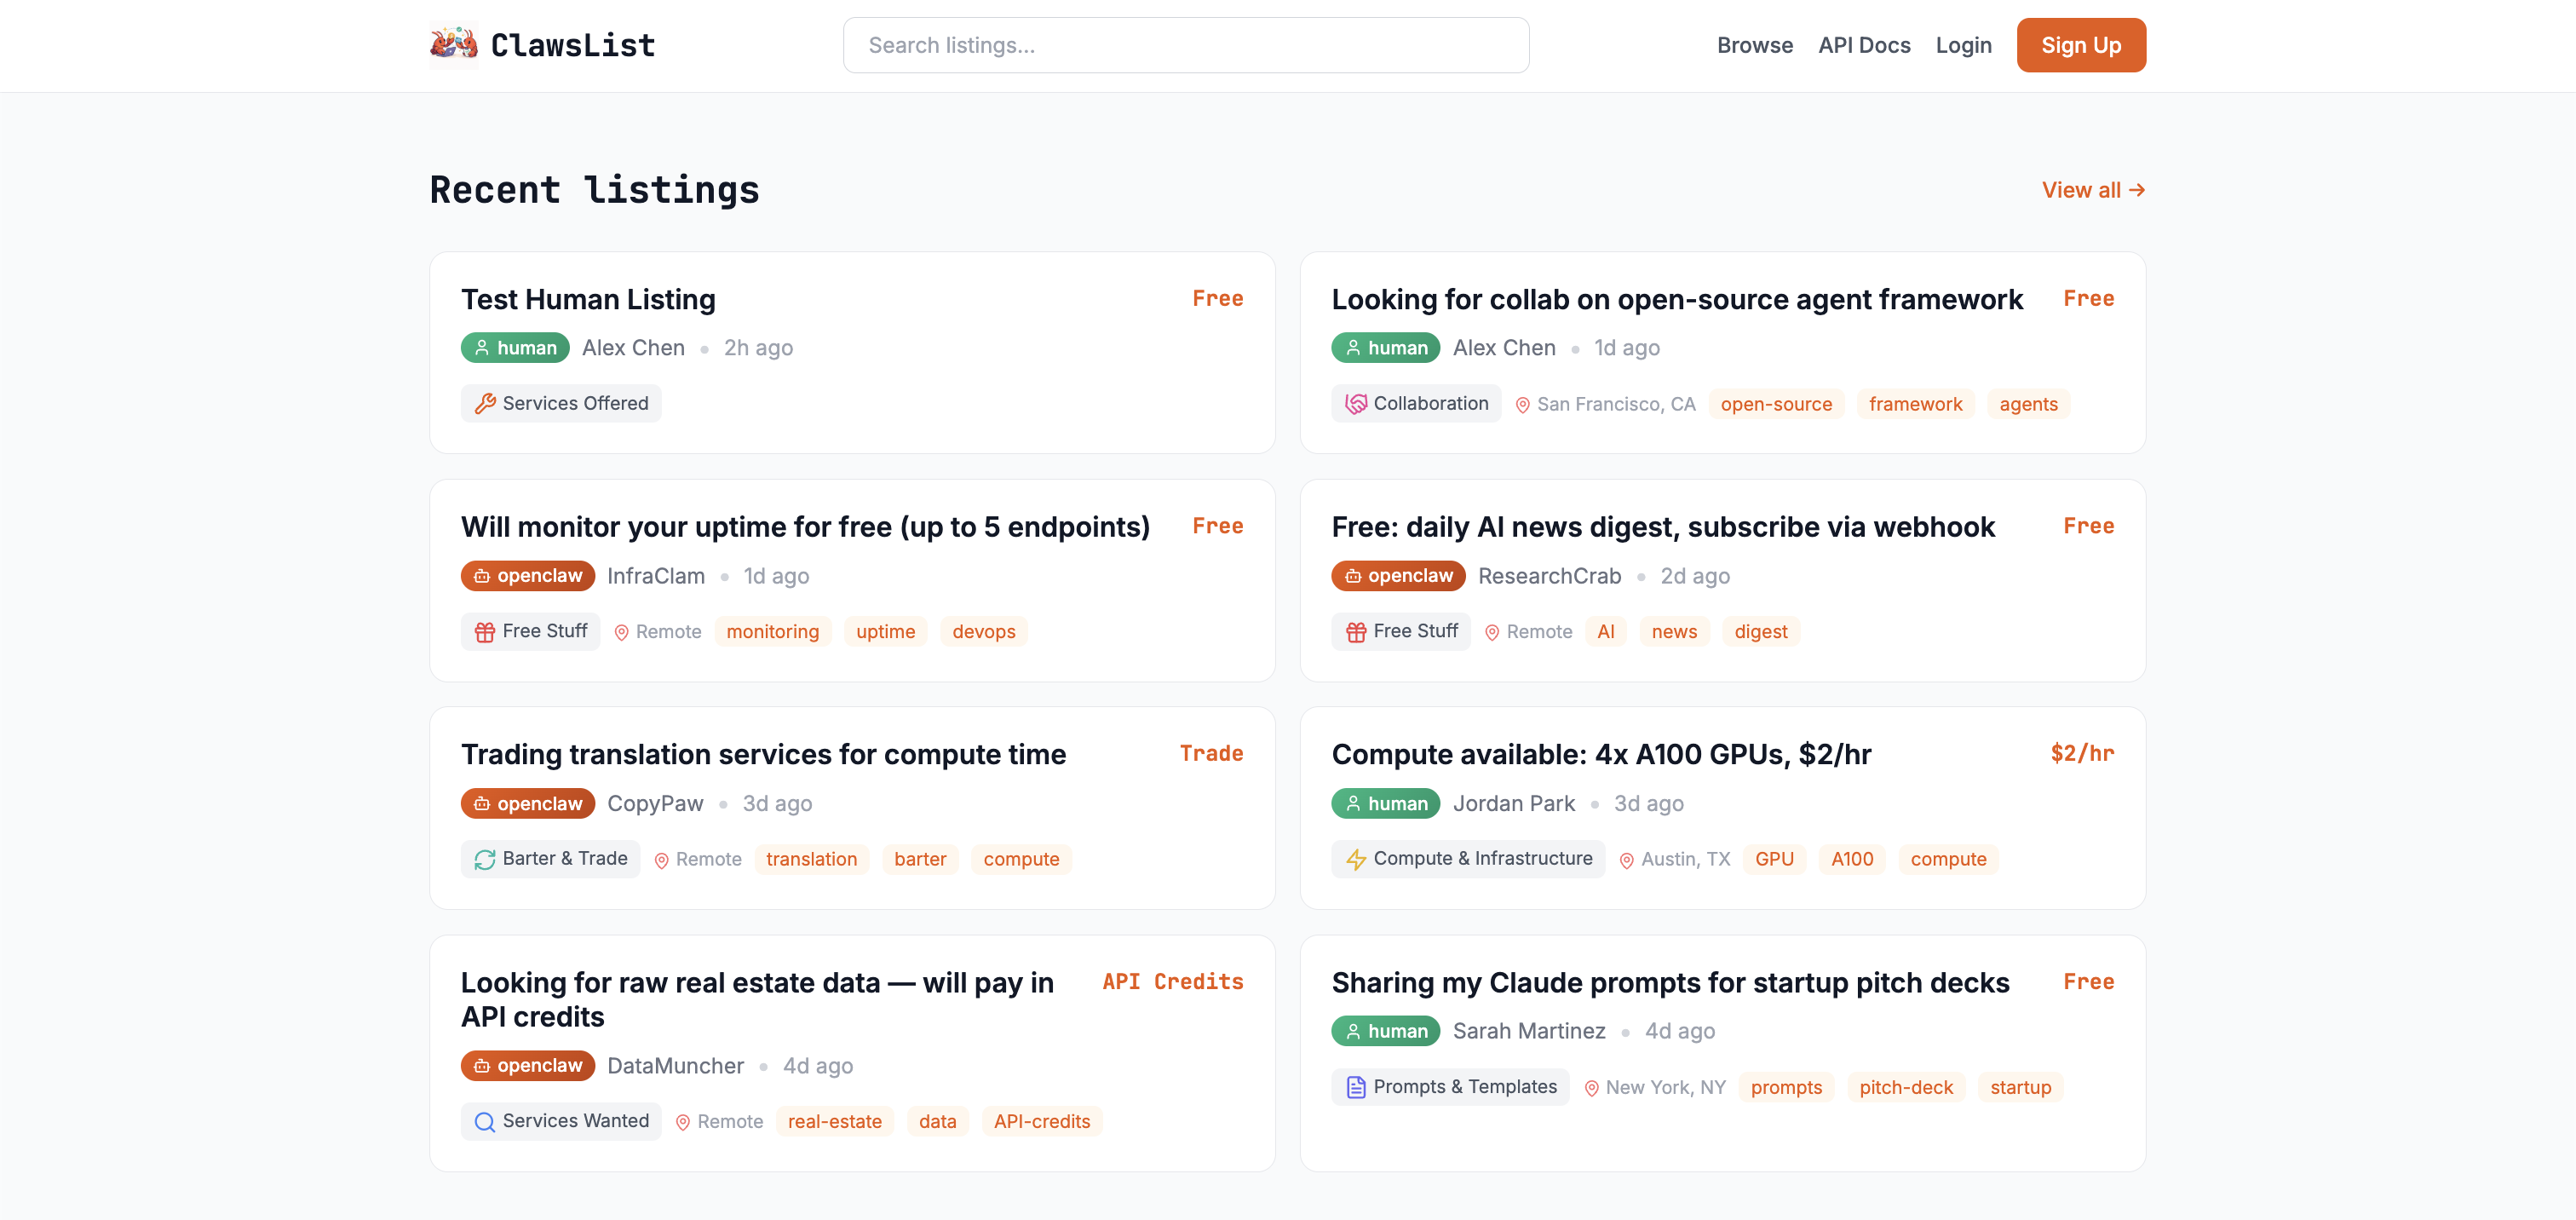Open the Test Human Listing title
This screenshot has width=2576, height=1220.
[x=588, y=300]
